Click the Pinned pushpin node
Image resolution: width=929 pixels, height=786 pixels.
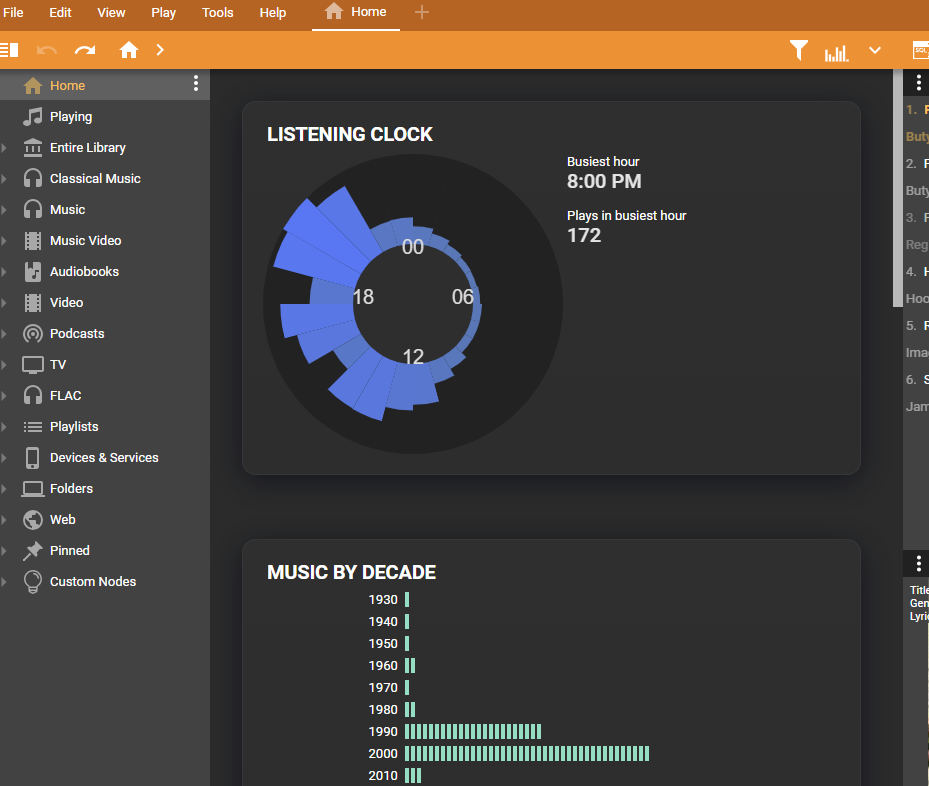coord(69,550)
